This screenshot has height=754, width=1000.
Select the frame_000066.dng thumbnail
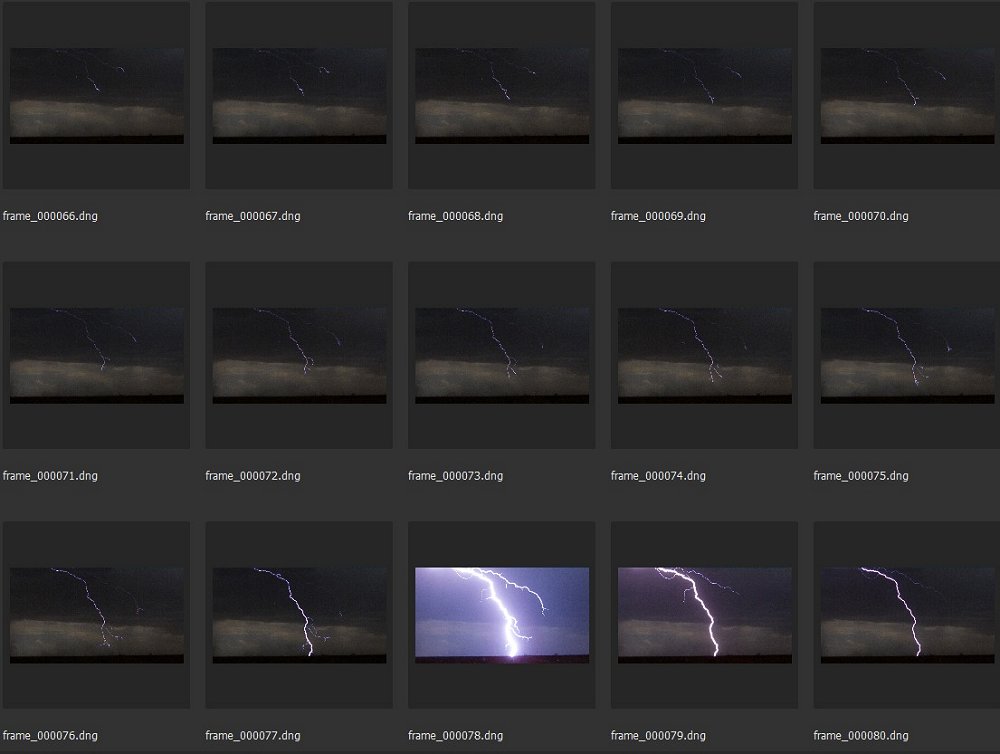click(97, 96)
